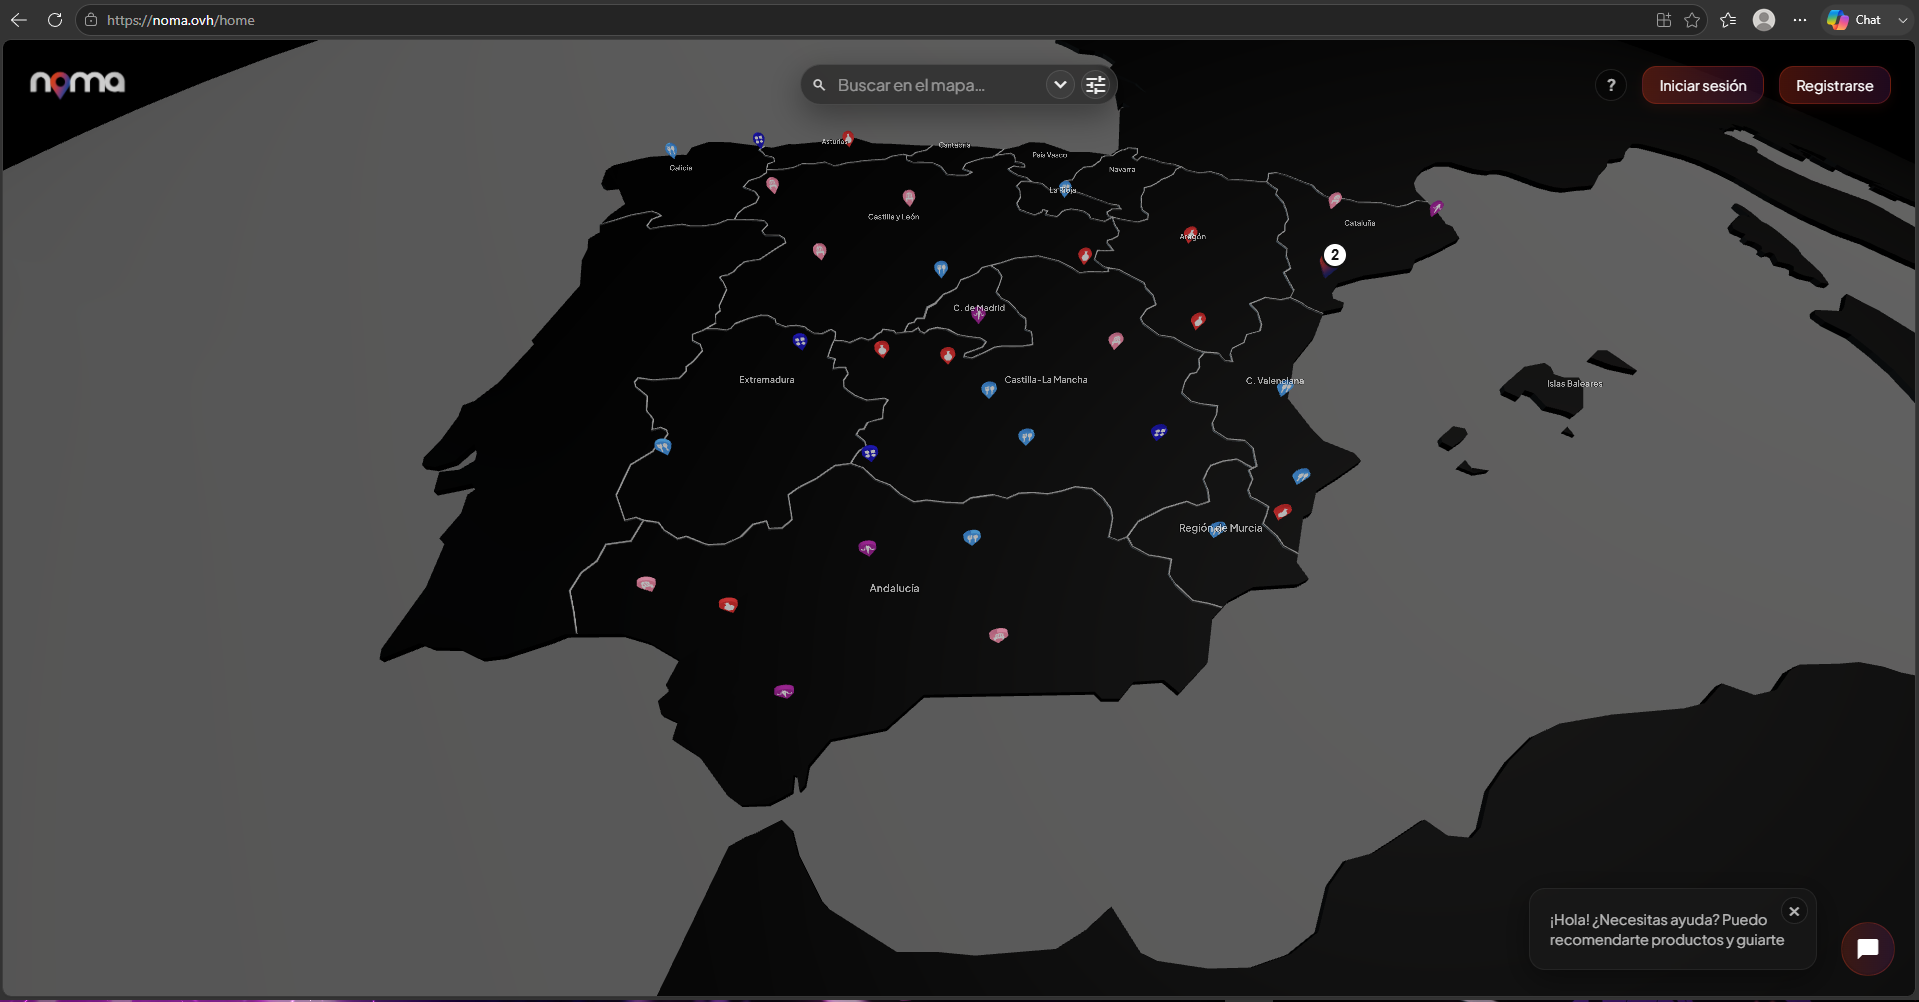Select the Islas Baleares region label
1919x1002 pixels.
(1574, 384)
